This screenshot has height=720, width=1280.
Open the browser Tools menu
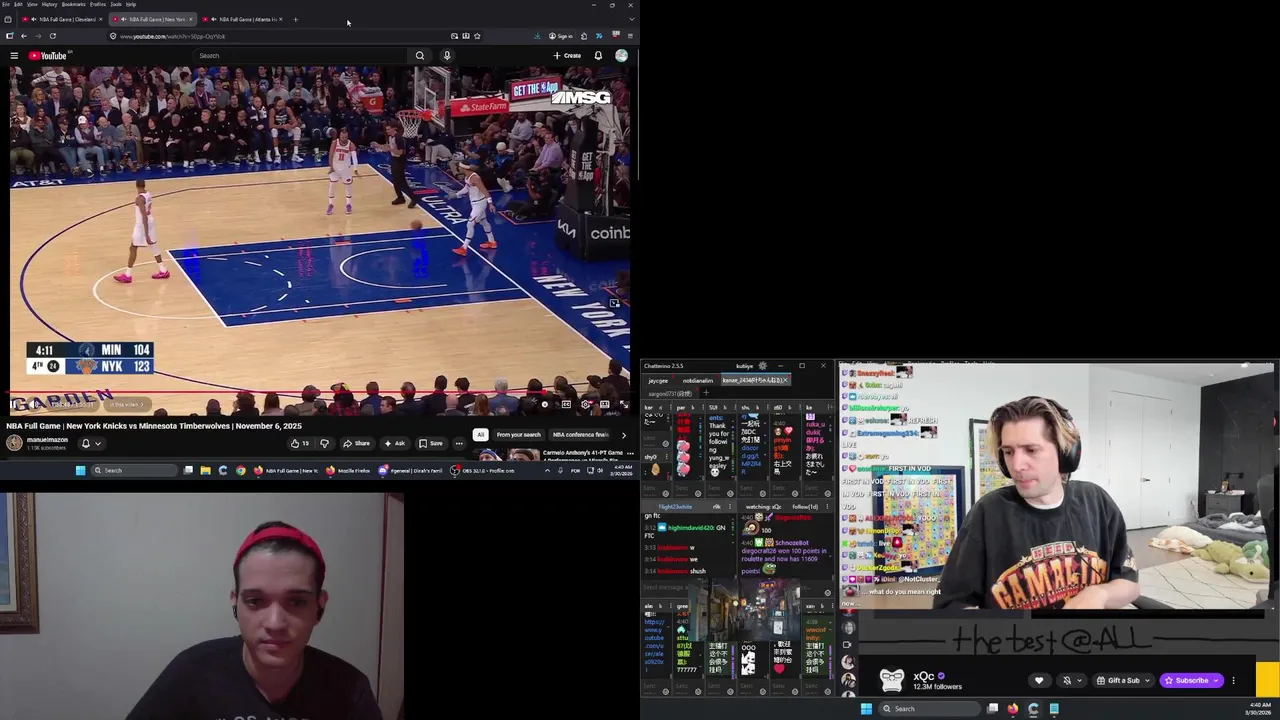pos(116,4)
